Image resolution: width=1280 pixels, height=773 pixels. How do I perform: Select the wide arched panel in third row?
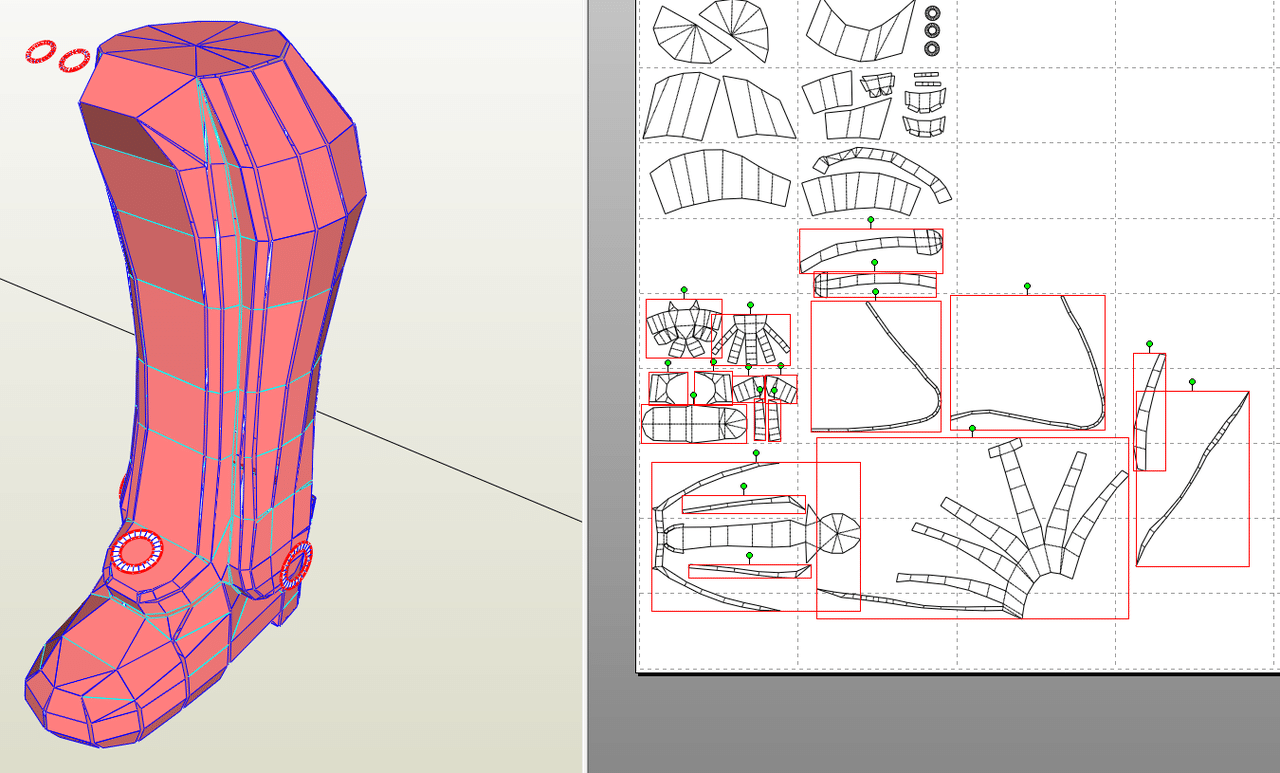[x=720, y=180]
